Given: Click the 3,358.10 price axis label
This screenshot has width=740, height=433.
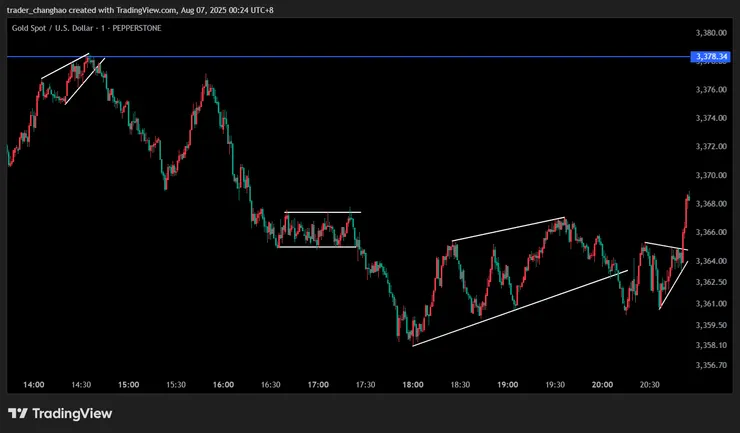Looking at the screenshot, I should (711, 345).
